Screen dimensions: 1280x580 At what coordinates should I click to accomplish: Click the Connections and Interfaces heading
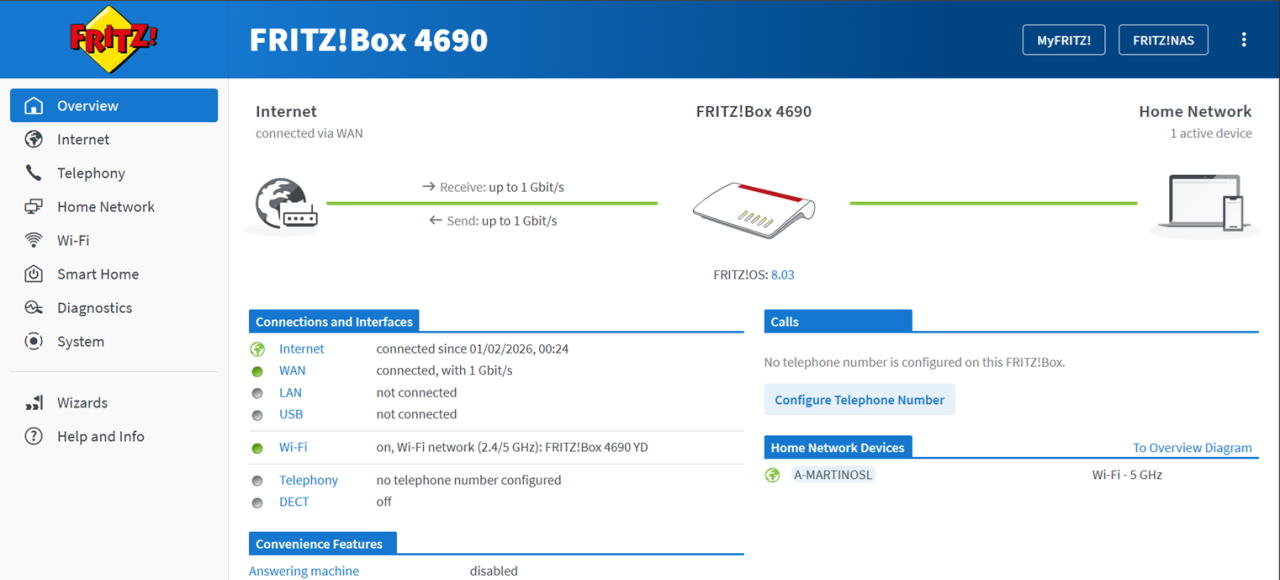coord(334,322)
